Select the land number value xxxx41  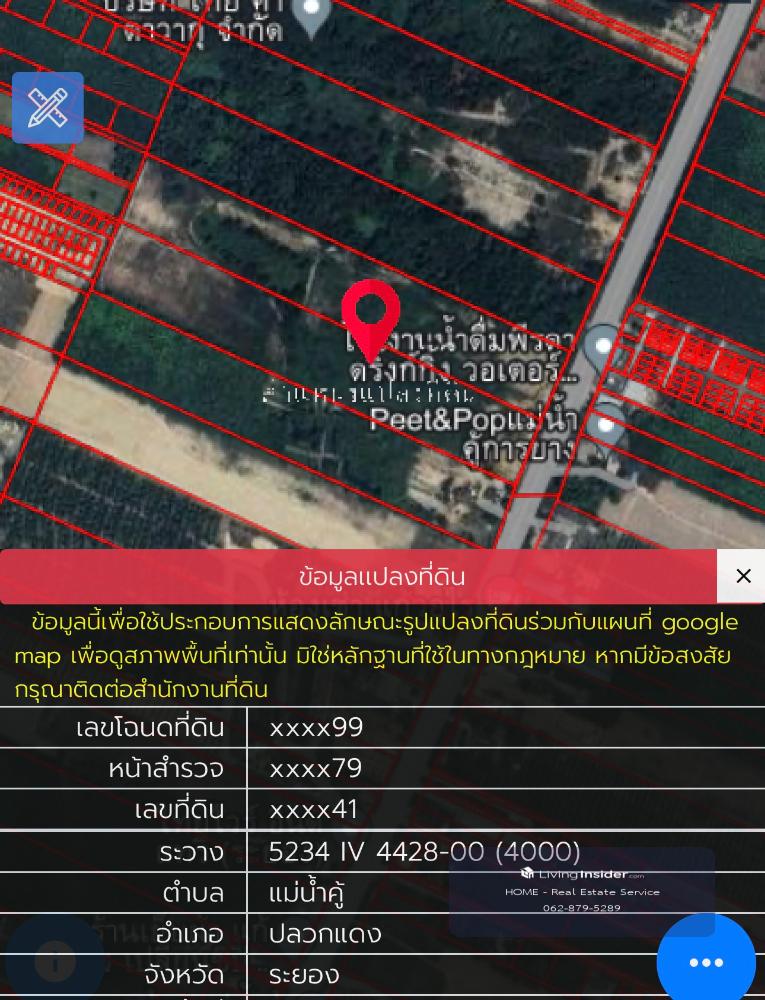click(x=313, y=809)
